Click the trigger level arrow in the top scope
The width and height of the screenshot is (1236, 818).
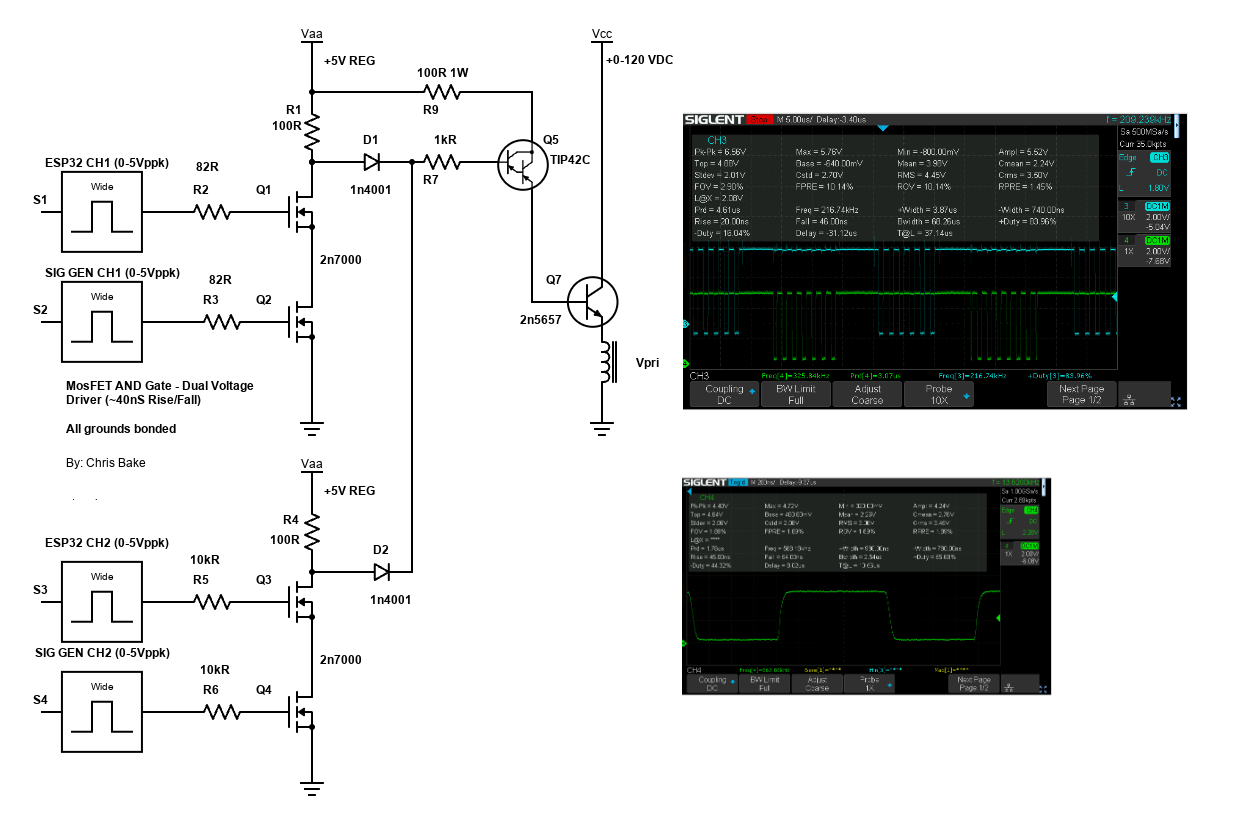1115,295
